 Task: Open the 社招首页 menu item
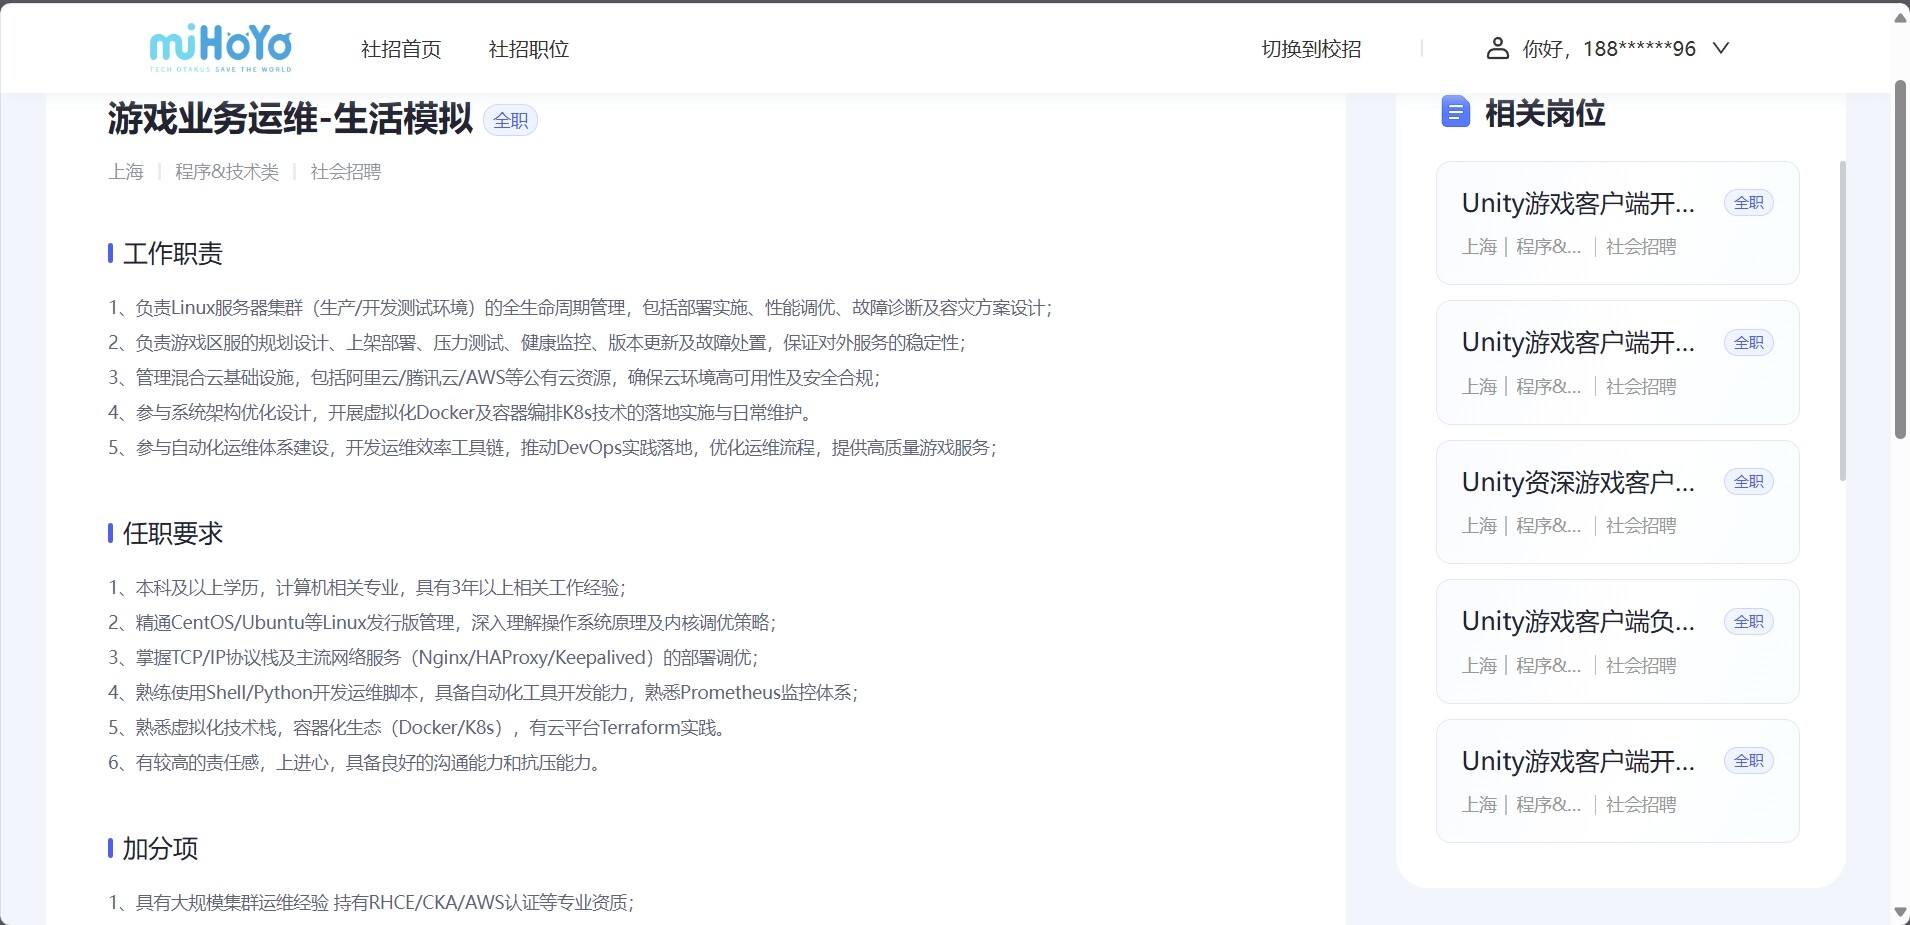(x=400, y=49)
